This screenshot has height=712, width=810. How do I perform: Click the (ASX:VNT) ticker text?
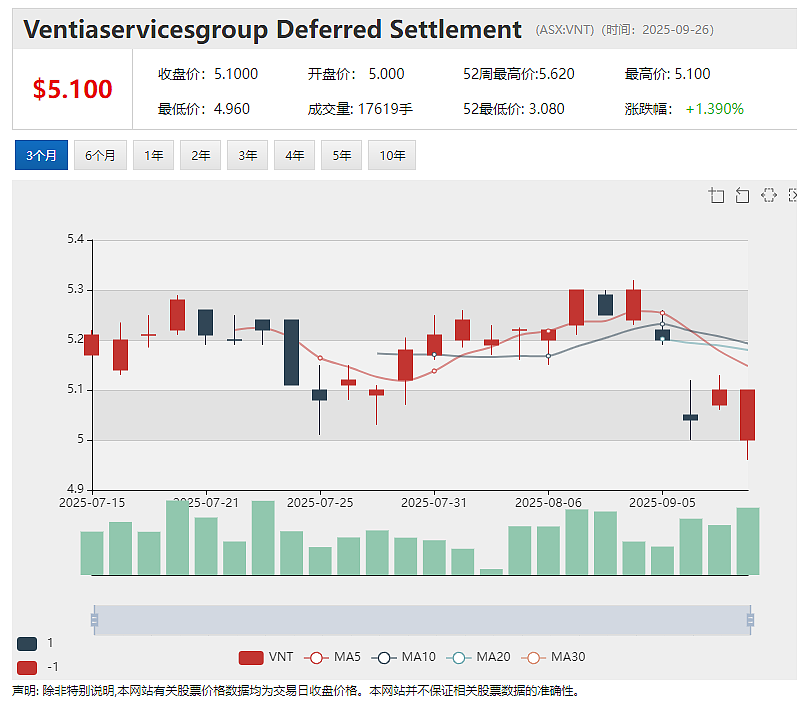click(x=565, y=29)
